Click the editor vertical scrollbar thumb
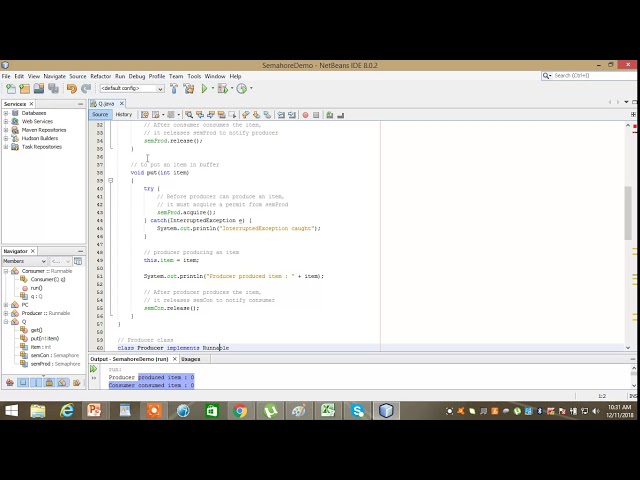Screen dimensions: 640x480 coord(628,213)
